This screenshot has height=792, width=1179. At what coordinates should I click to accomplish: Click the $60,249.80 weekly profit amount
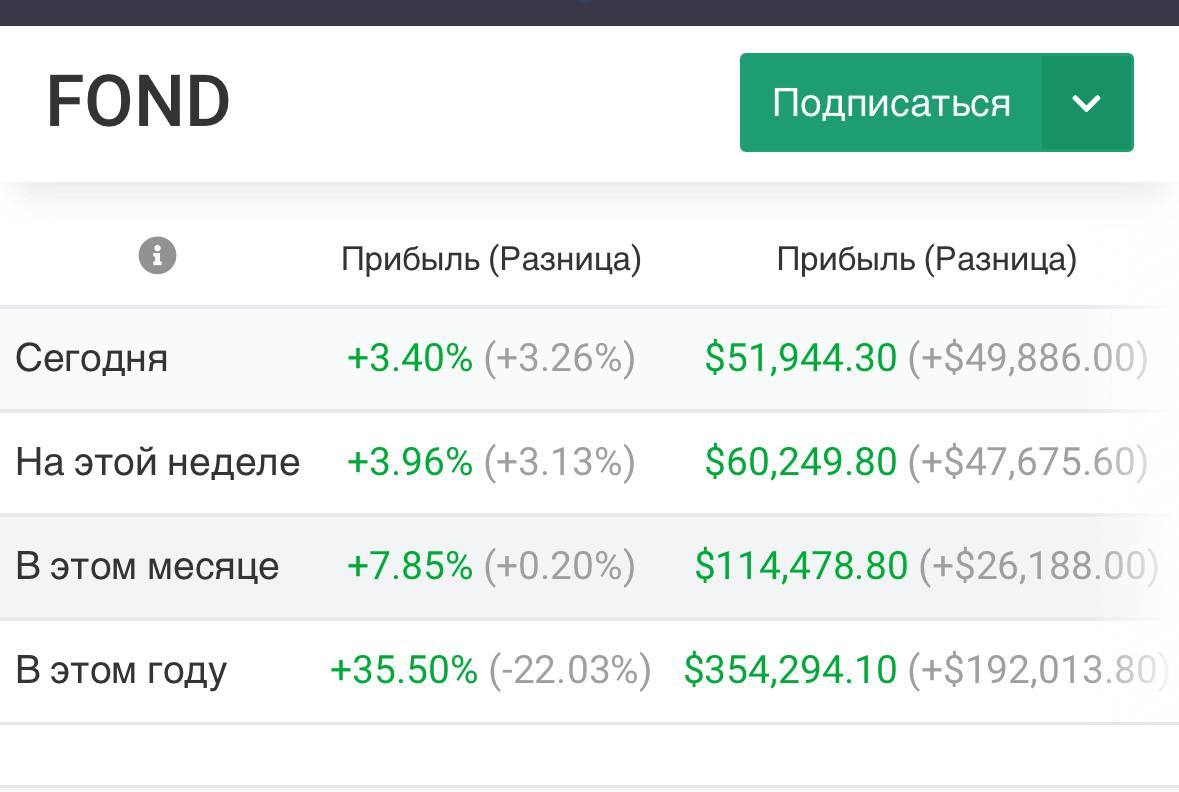click(x=801, y=462)
